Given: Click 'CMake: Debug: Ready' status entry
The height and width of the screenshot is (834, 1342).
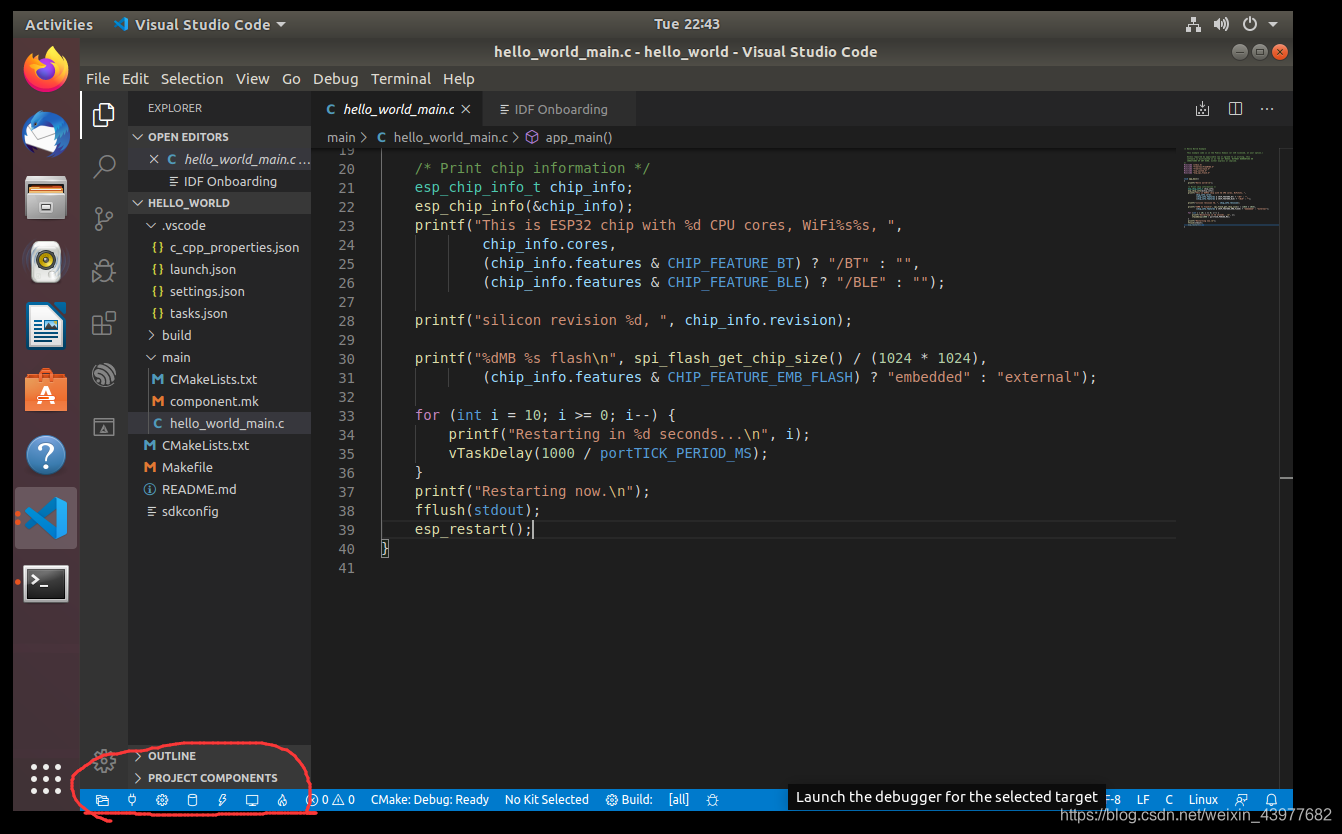Looking at the screenshot, I should (x=430, y=800).
